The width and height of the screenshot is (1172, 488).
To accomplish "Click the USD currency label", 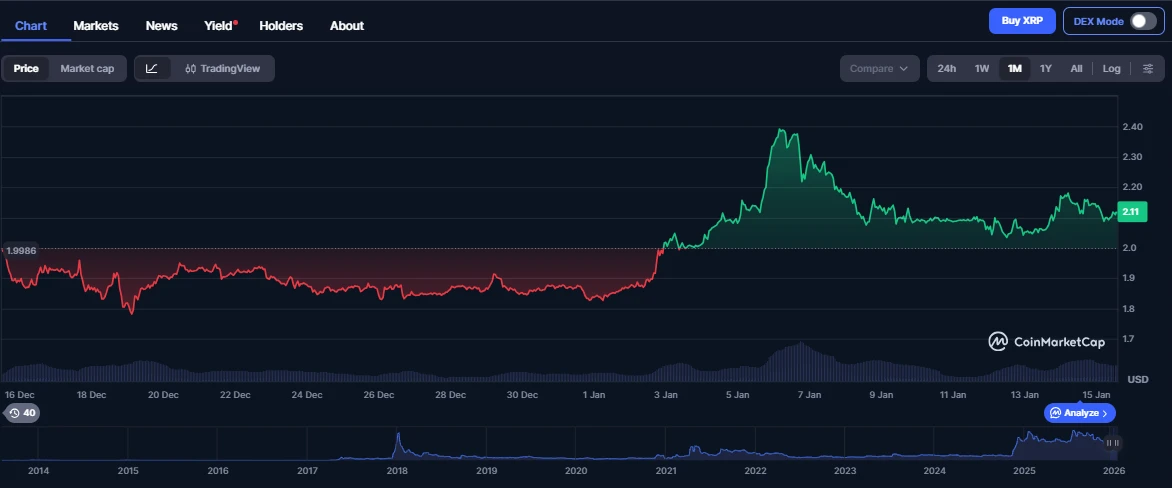I will coord(1138,380).
